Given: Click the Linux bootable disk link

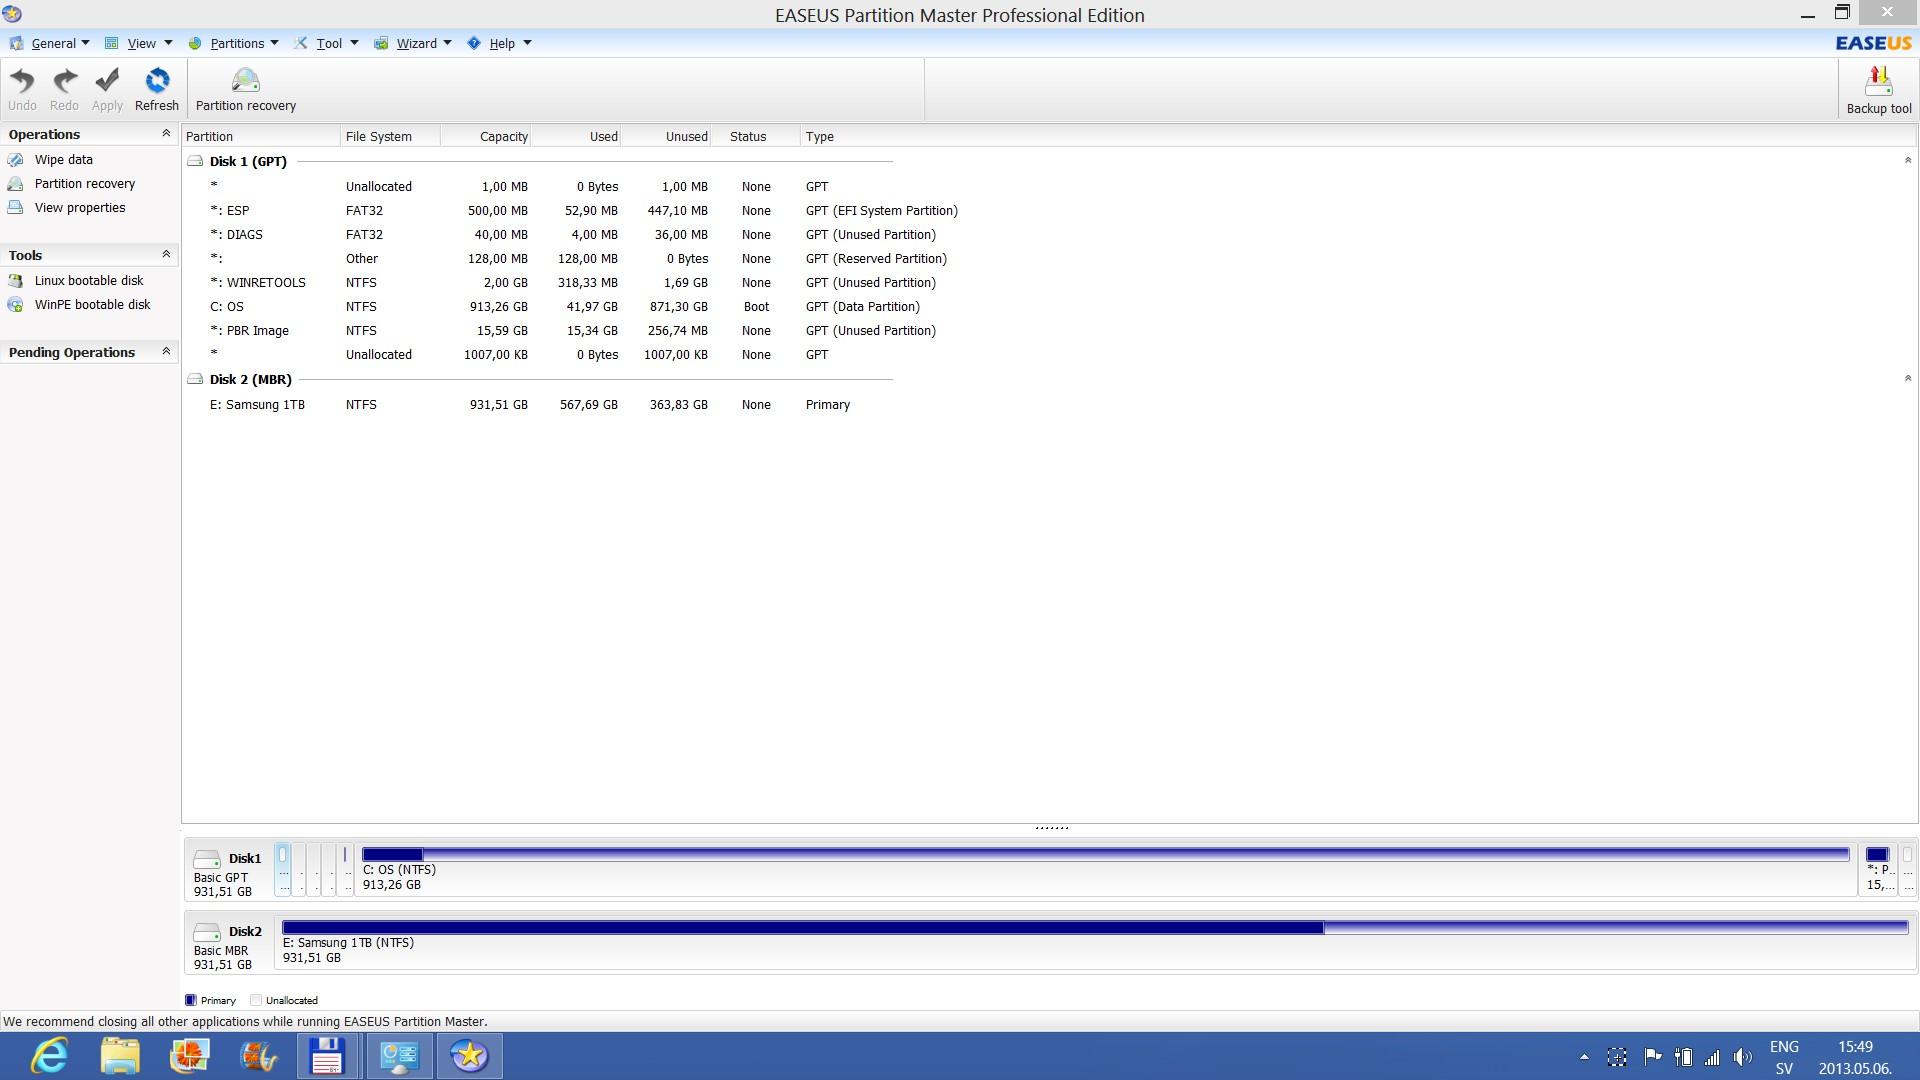Looking at the screenshot, I should click(89, 281).
